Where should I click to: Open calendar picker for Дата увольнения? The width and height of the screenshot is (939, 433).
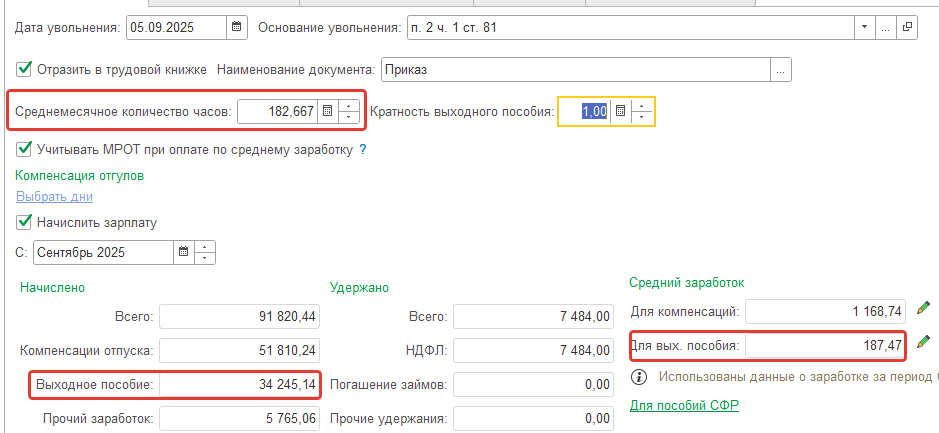click(236, 28)
